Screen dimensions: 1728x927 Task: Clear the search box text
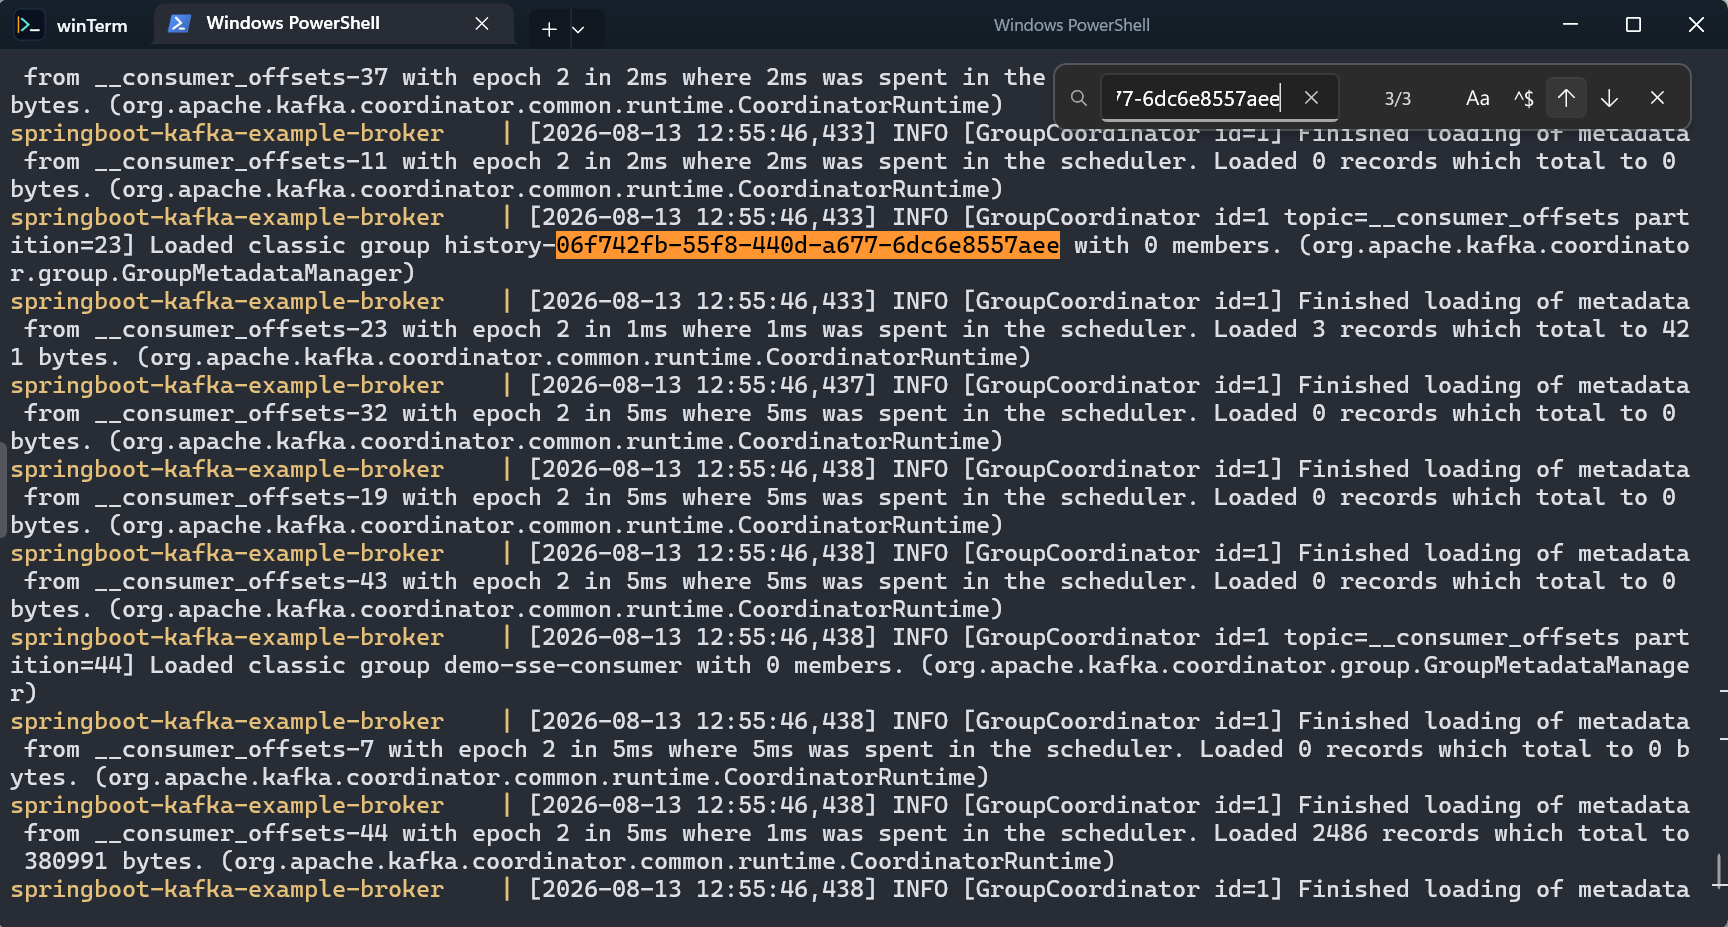pos(1311,98)
